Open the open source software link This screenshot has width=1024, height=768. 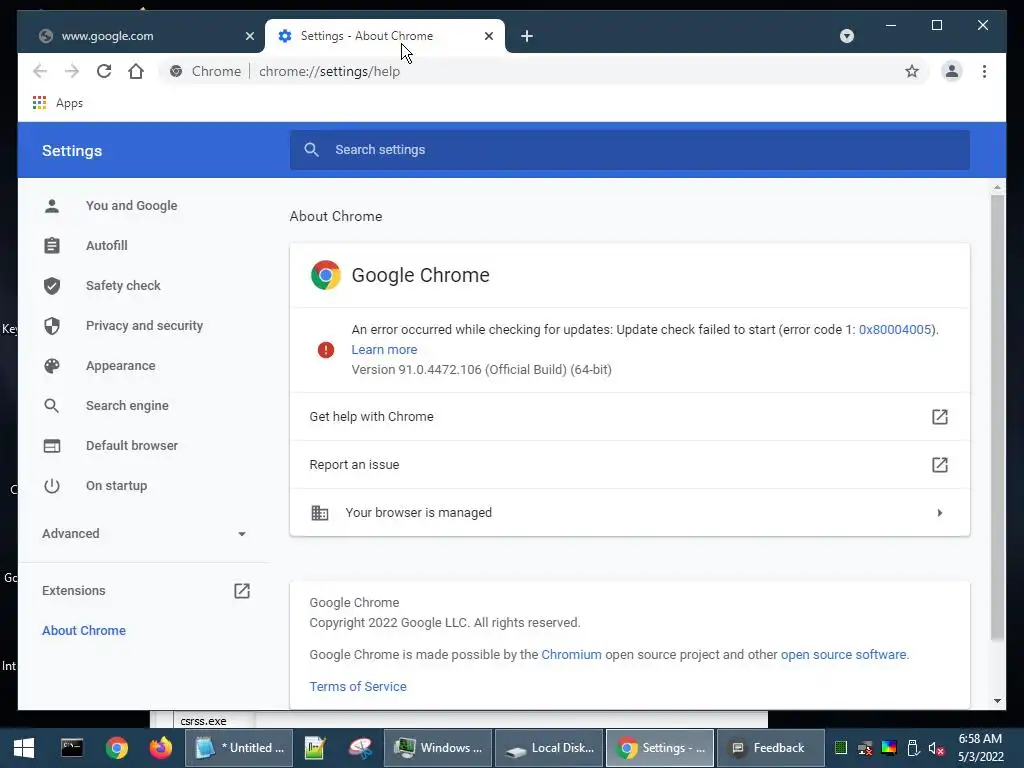(843, 654)
